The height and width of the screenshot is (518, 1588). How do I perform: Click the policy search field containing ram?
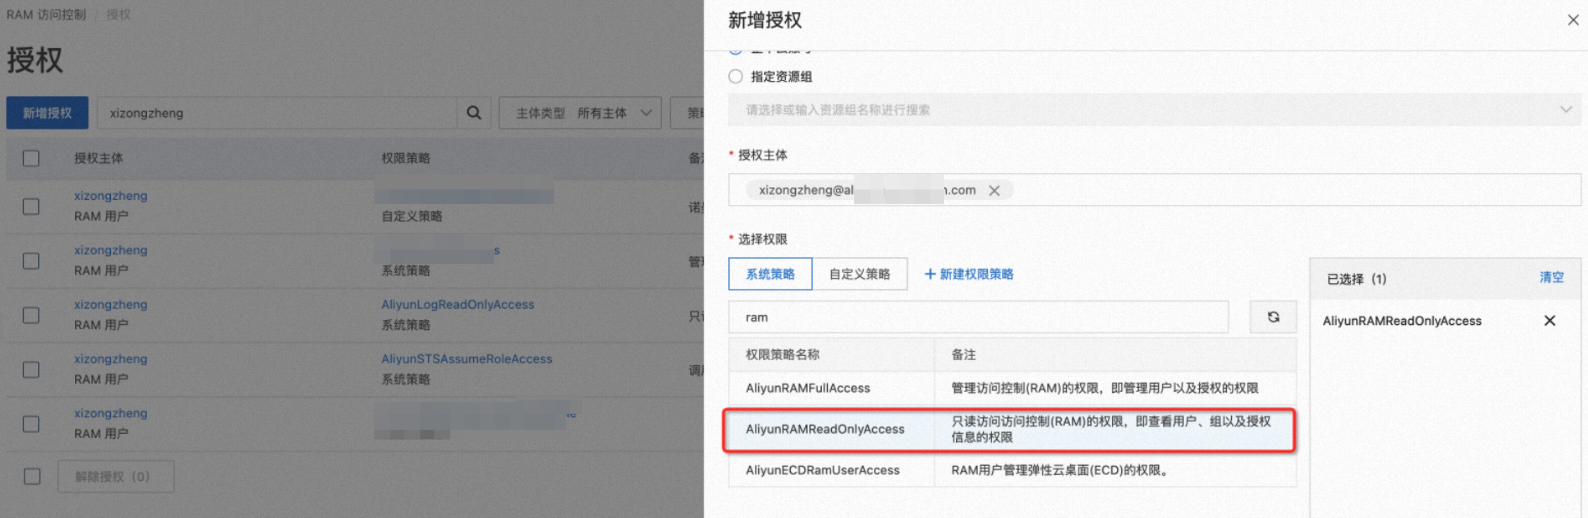click(978, 317)
